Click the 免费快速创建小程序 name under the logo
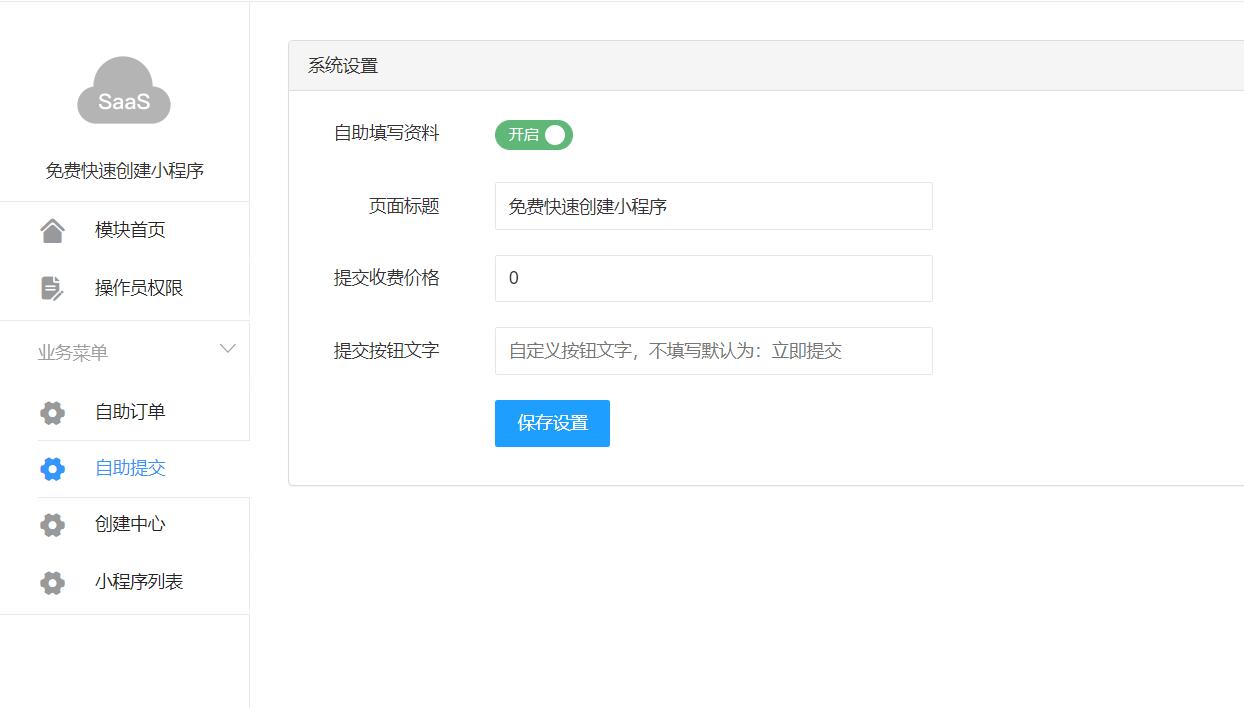The width and height of the screenshot is (1244, 708). (125, 171)
